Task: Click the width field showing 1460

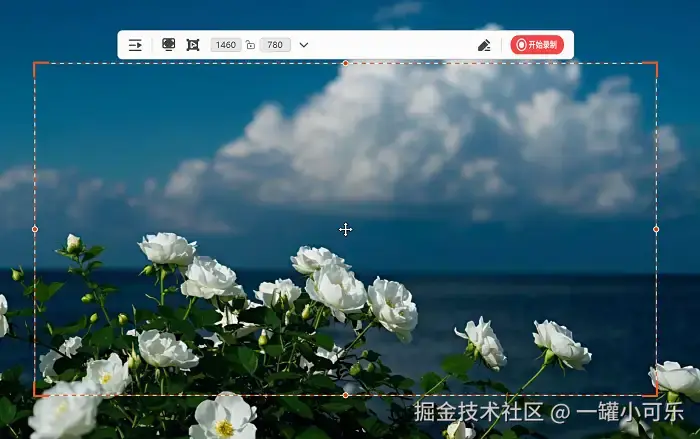Action: point(226,45)
